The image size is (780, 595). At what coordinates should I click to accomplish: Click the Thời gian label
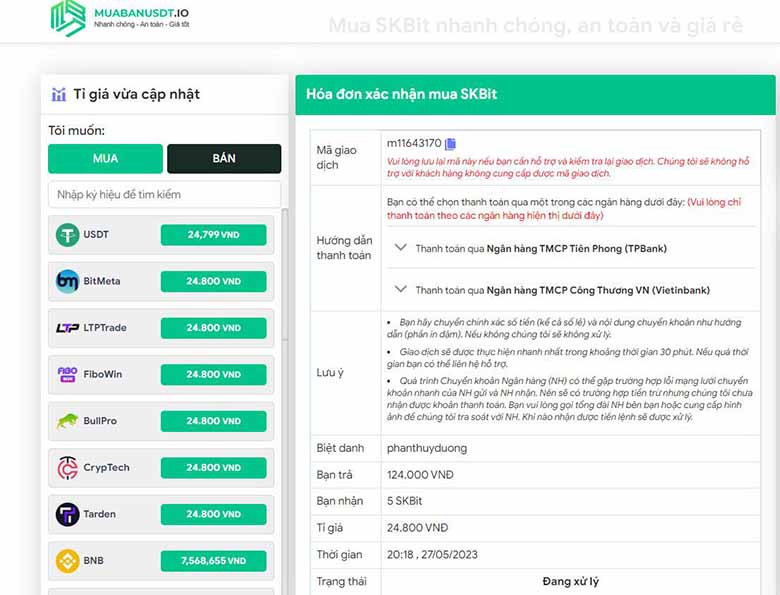pyautogui.click(x=339, y=555)
